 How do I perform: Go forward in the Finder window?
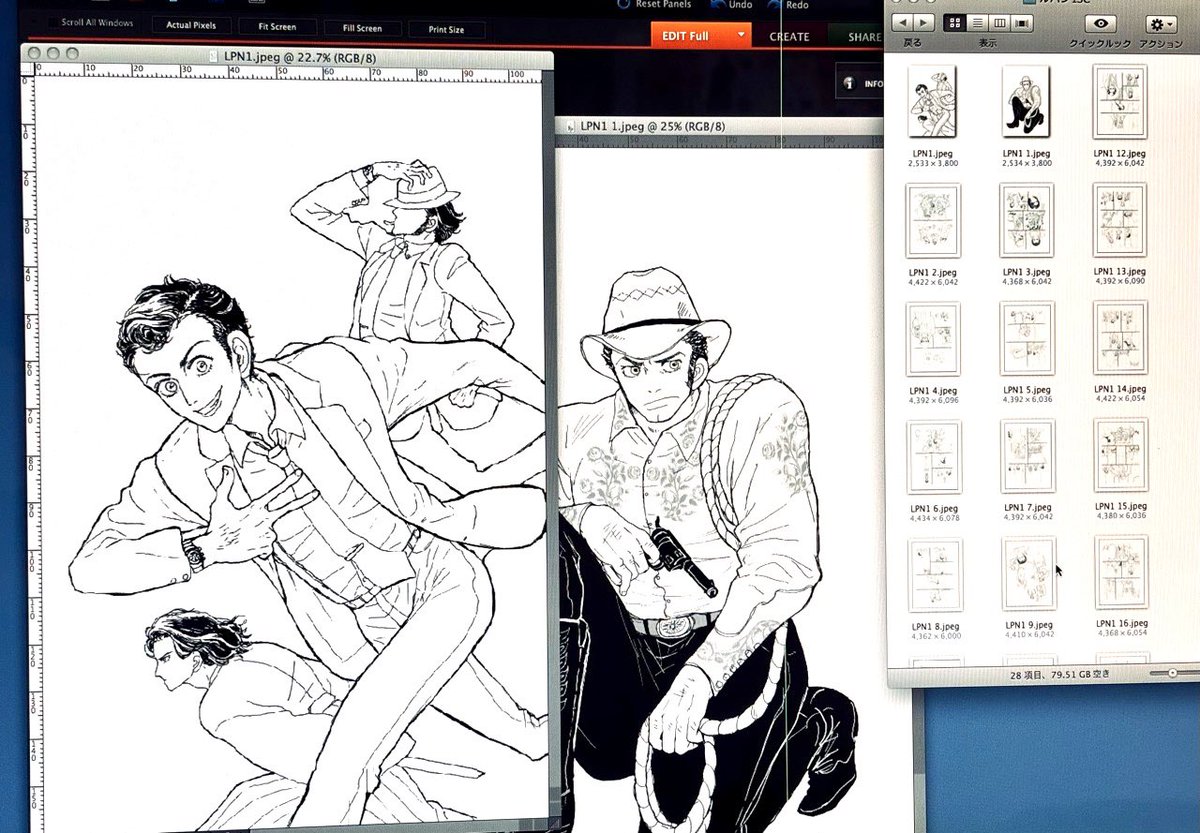pyautogui.click(x=925, y=21)
